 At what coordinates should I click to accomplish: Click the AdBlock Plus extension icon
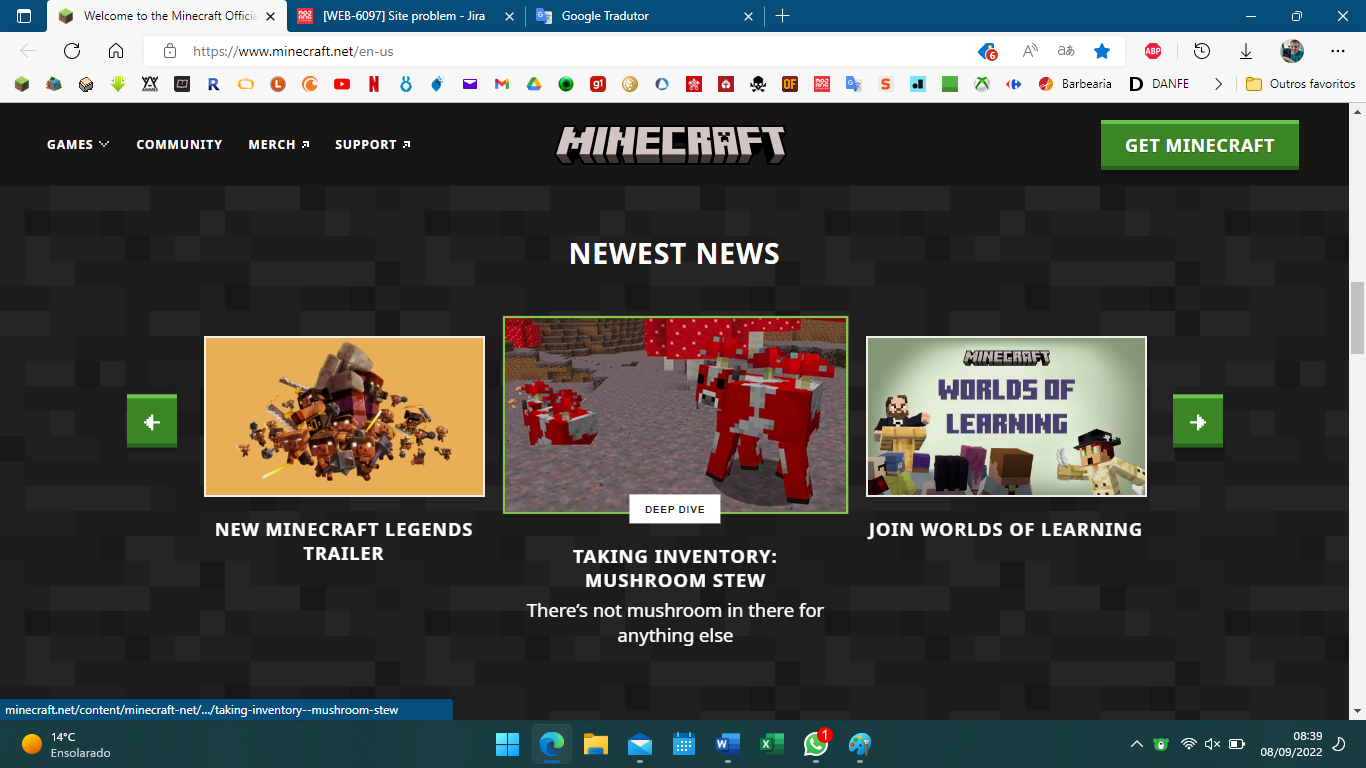click(1153, 51)
